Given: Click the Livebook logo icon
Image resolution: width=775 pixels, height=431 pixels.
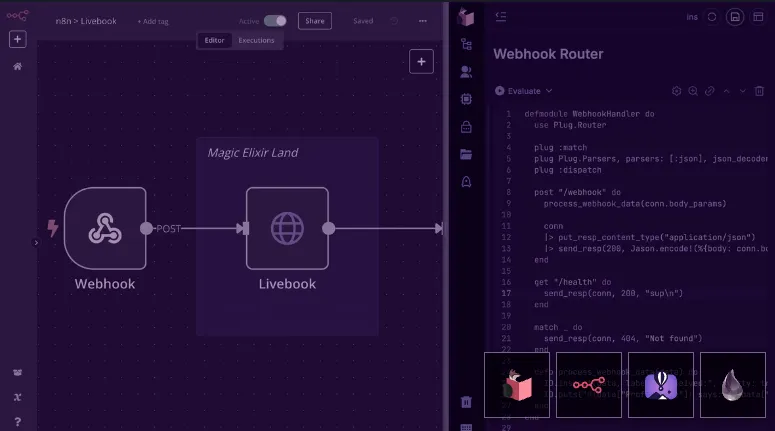Looking at the screenshot, I should [x=466, y=17].
